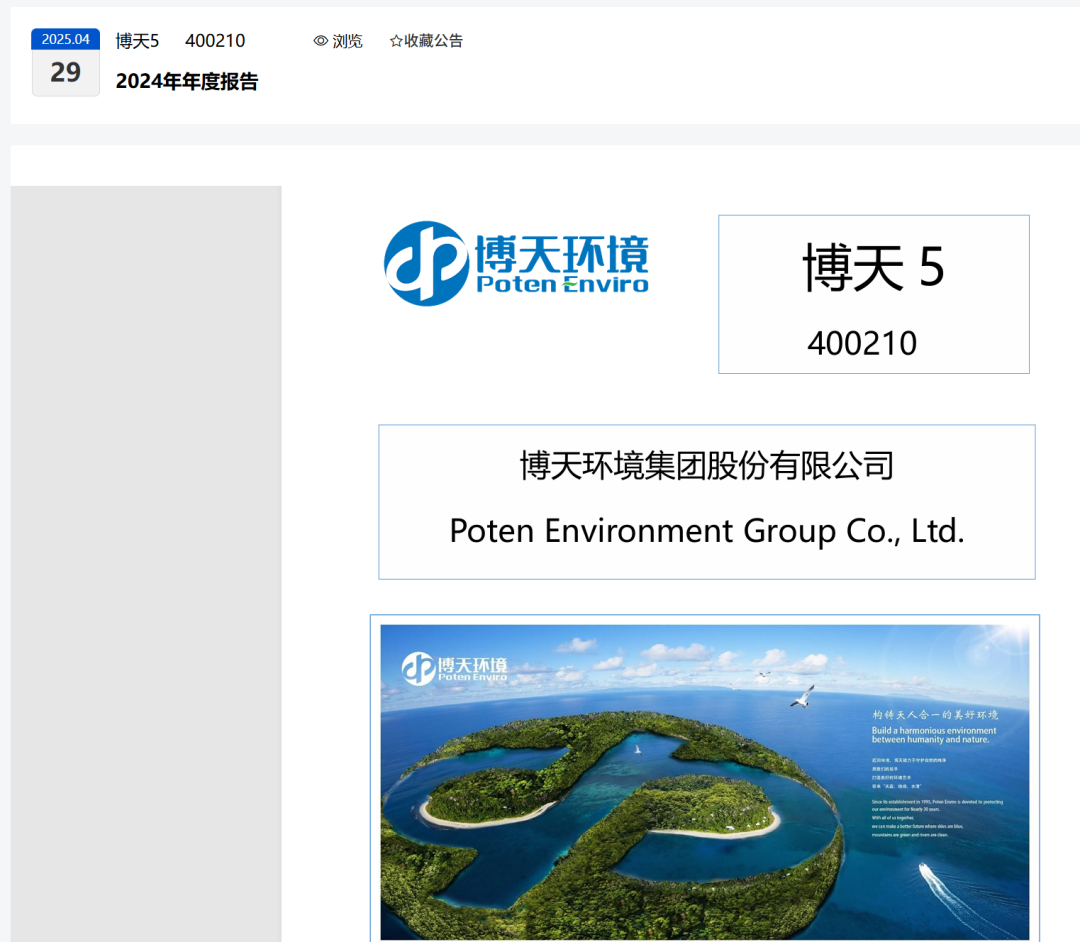Viewport: 1080px width, 942px height.
Task: Click the grey left sidebar panel
Action: pos(146,563)
